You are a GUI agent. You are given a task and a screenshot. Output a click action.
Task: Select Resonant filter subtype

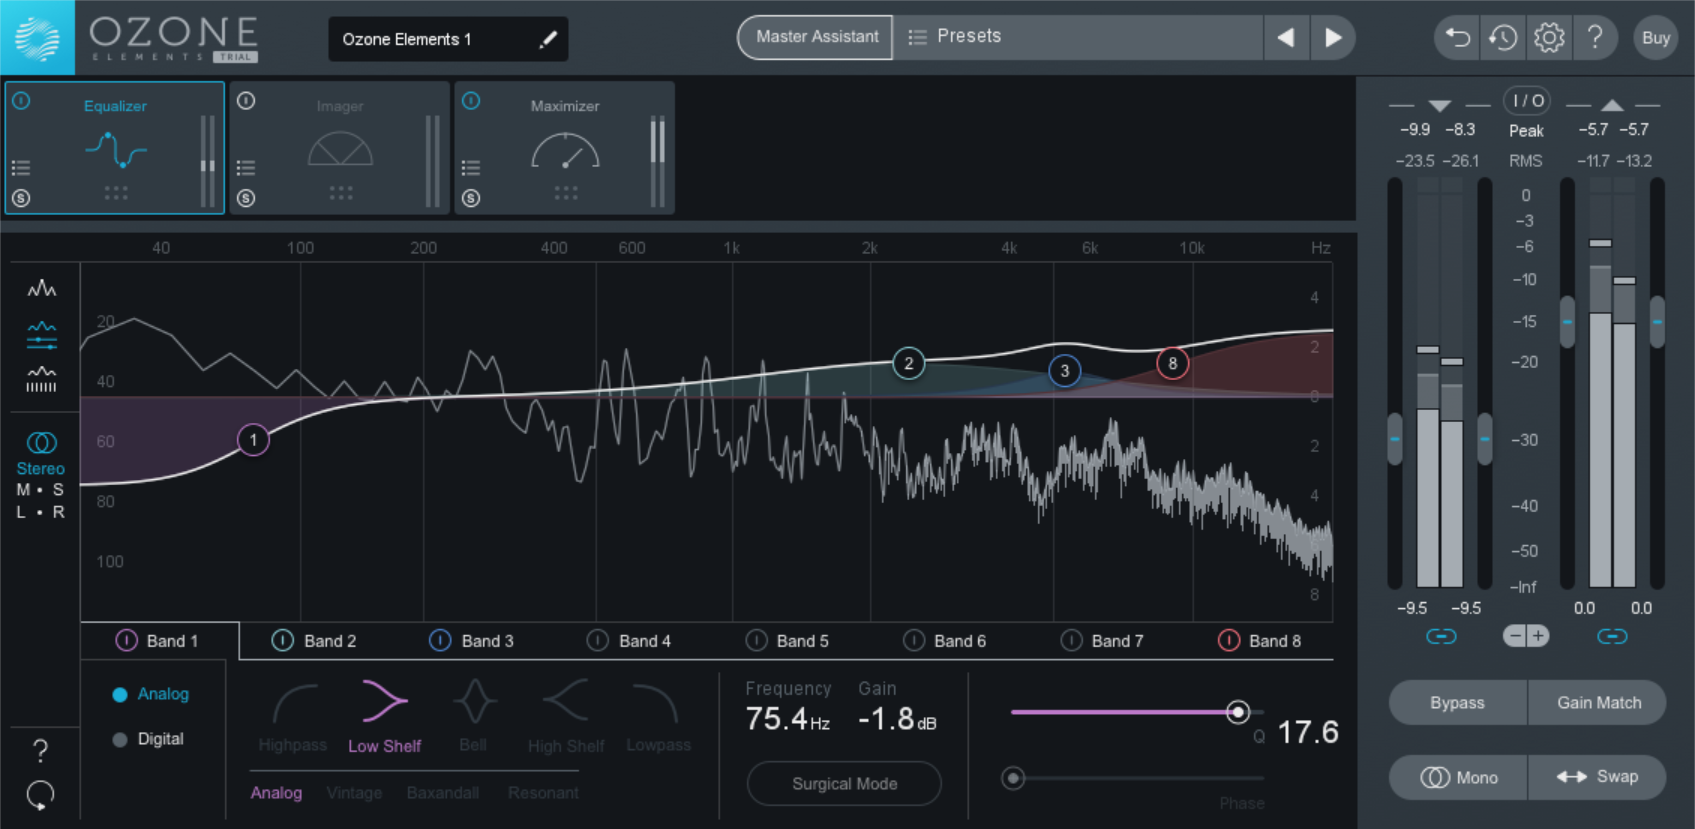[x=543, y=793]
